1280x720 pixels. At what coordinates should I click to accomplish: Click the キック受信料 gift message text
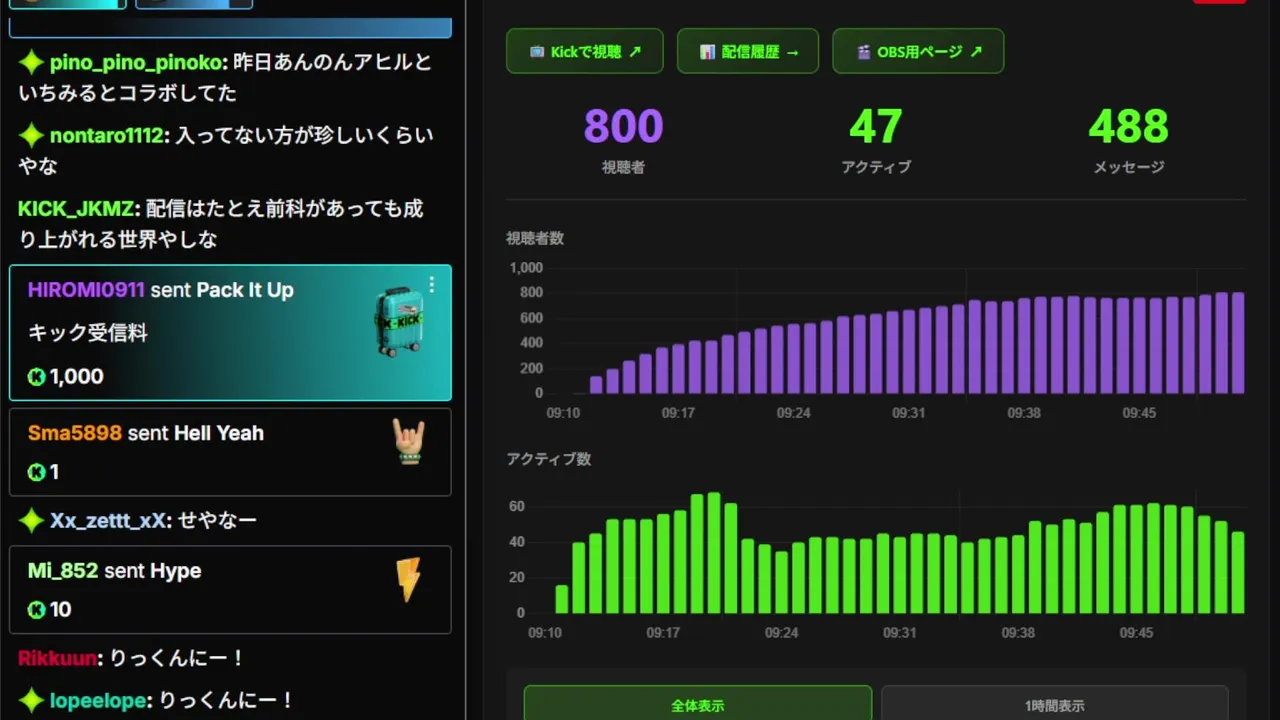tap(88, 333)
